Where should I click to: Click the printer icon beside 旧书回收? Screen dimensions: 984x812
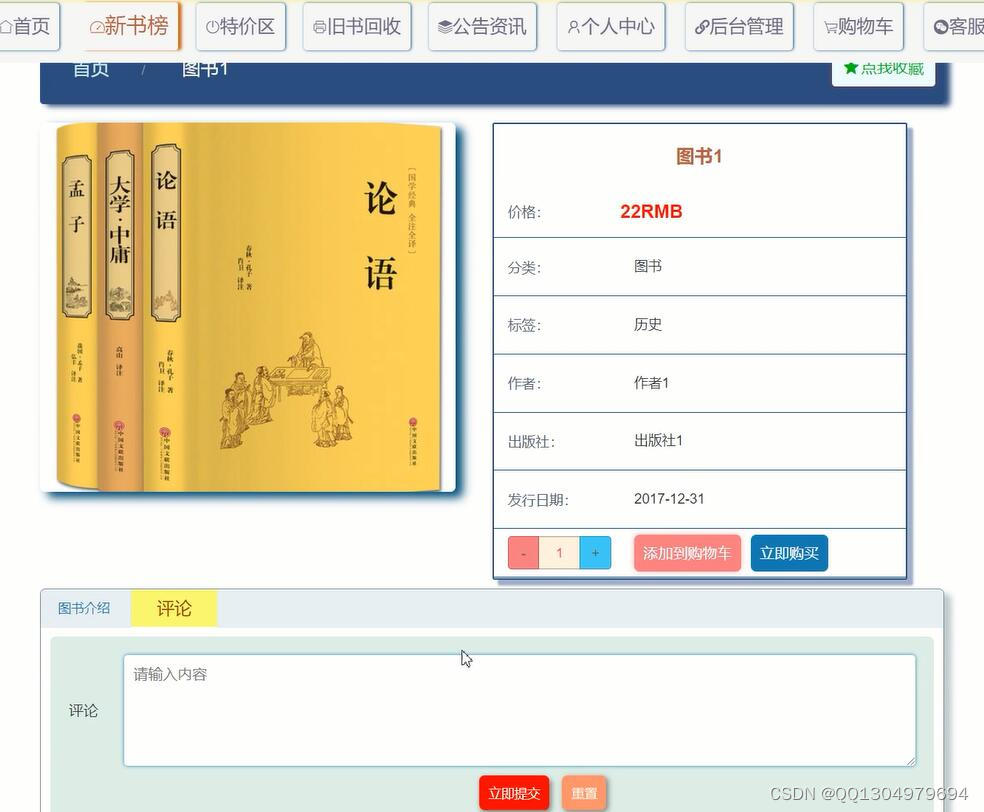point(319,27)
